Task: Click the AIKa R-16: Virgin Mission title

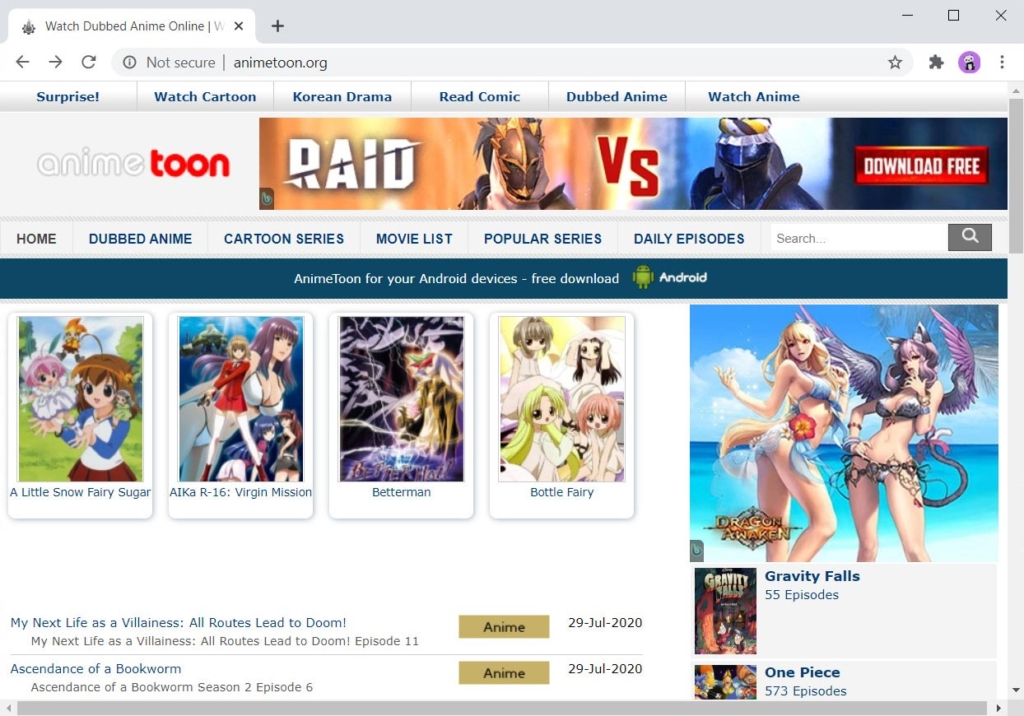Action: click(x=241, y=493)
